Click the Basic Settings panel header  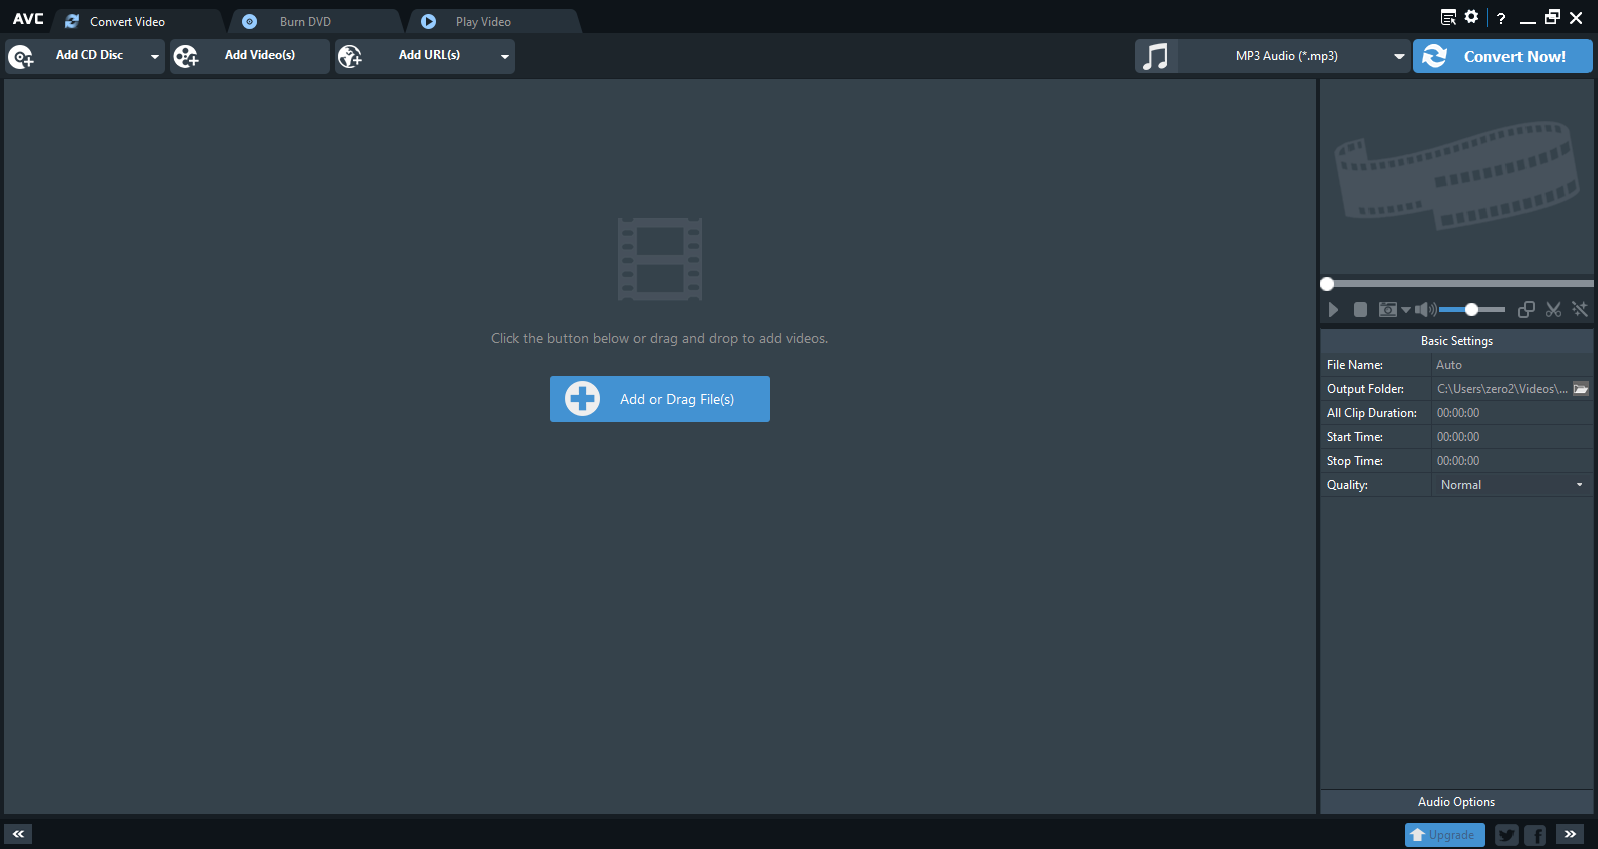(1457, 341)
